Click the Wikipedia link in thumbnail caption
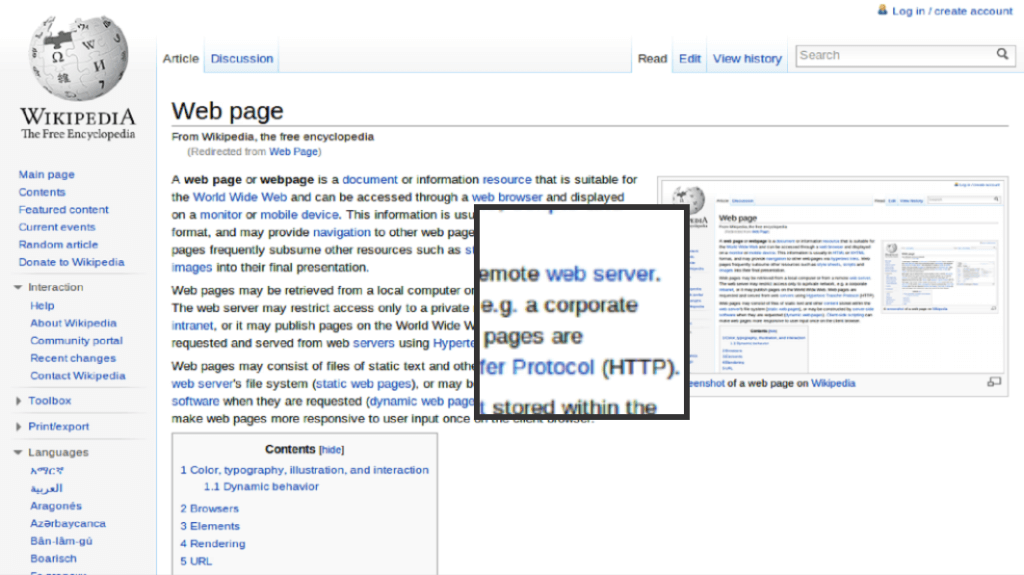 tap(833, 384)
